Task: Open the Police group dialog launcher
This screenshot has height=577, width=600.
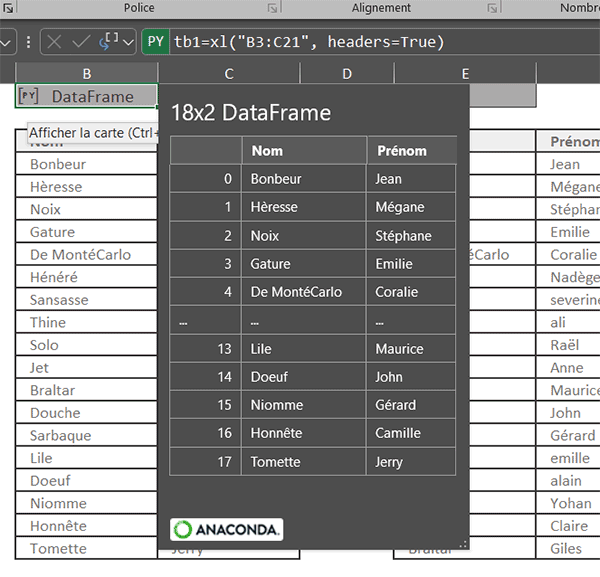Action: pos(272,8)
